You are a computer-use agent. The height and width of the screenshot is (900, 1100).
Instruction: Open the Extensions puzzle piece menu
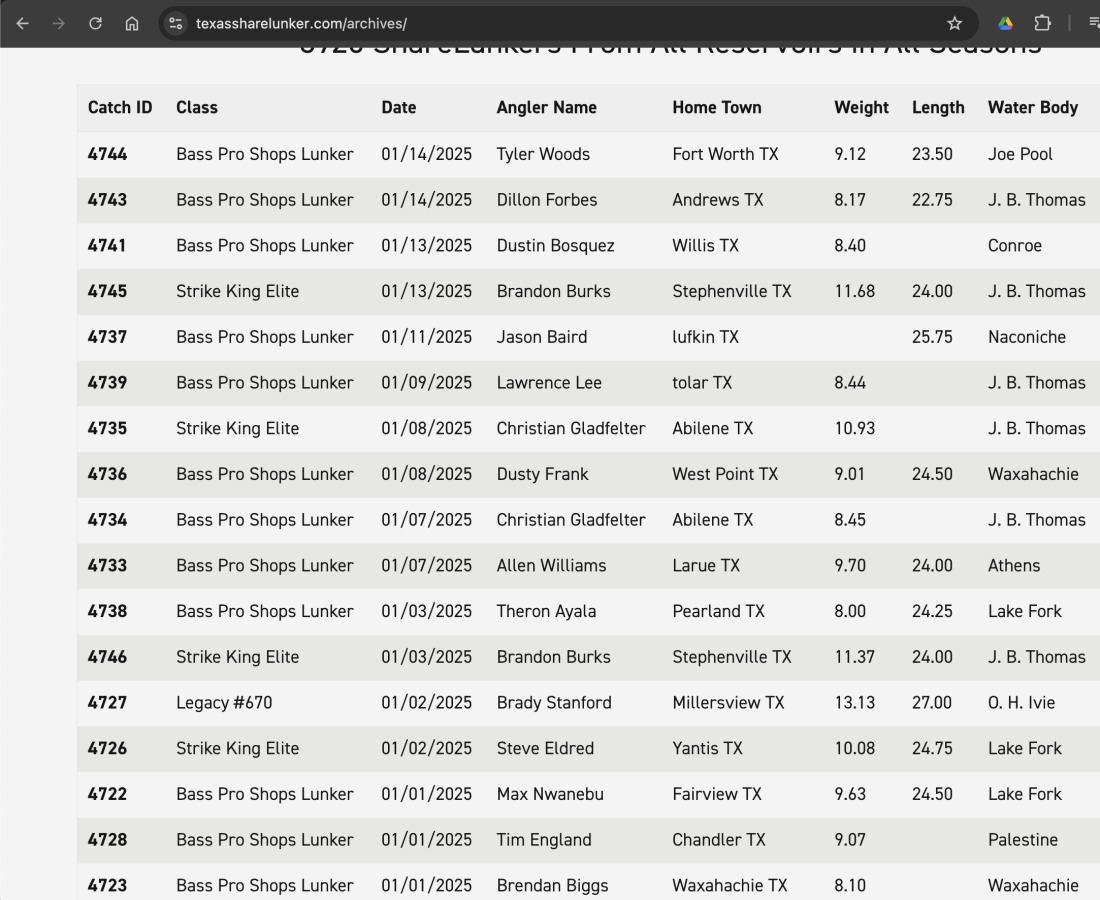(1042, 23)
